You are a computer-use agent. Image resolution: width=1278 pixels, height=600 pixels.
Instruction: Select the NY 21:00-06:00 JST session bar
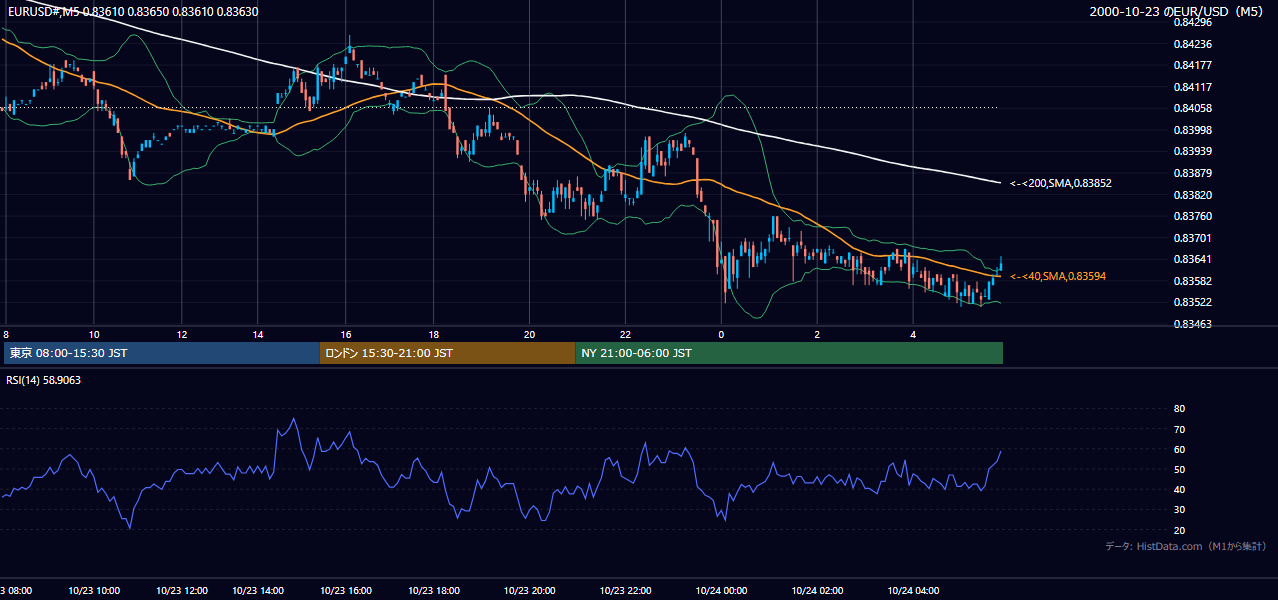pos(789,353)
